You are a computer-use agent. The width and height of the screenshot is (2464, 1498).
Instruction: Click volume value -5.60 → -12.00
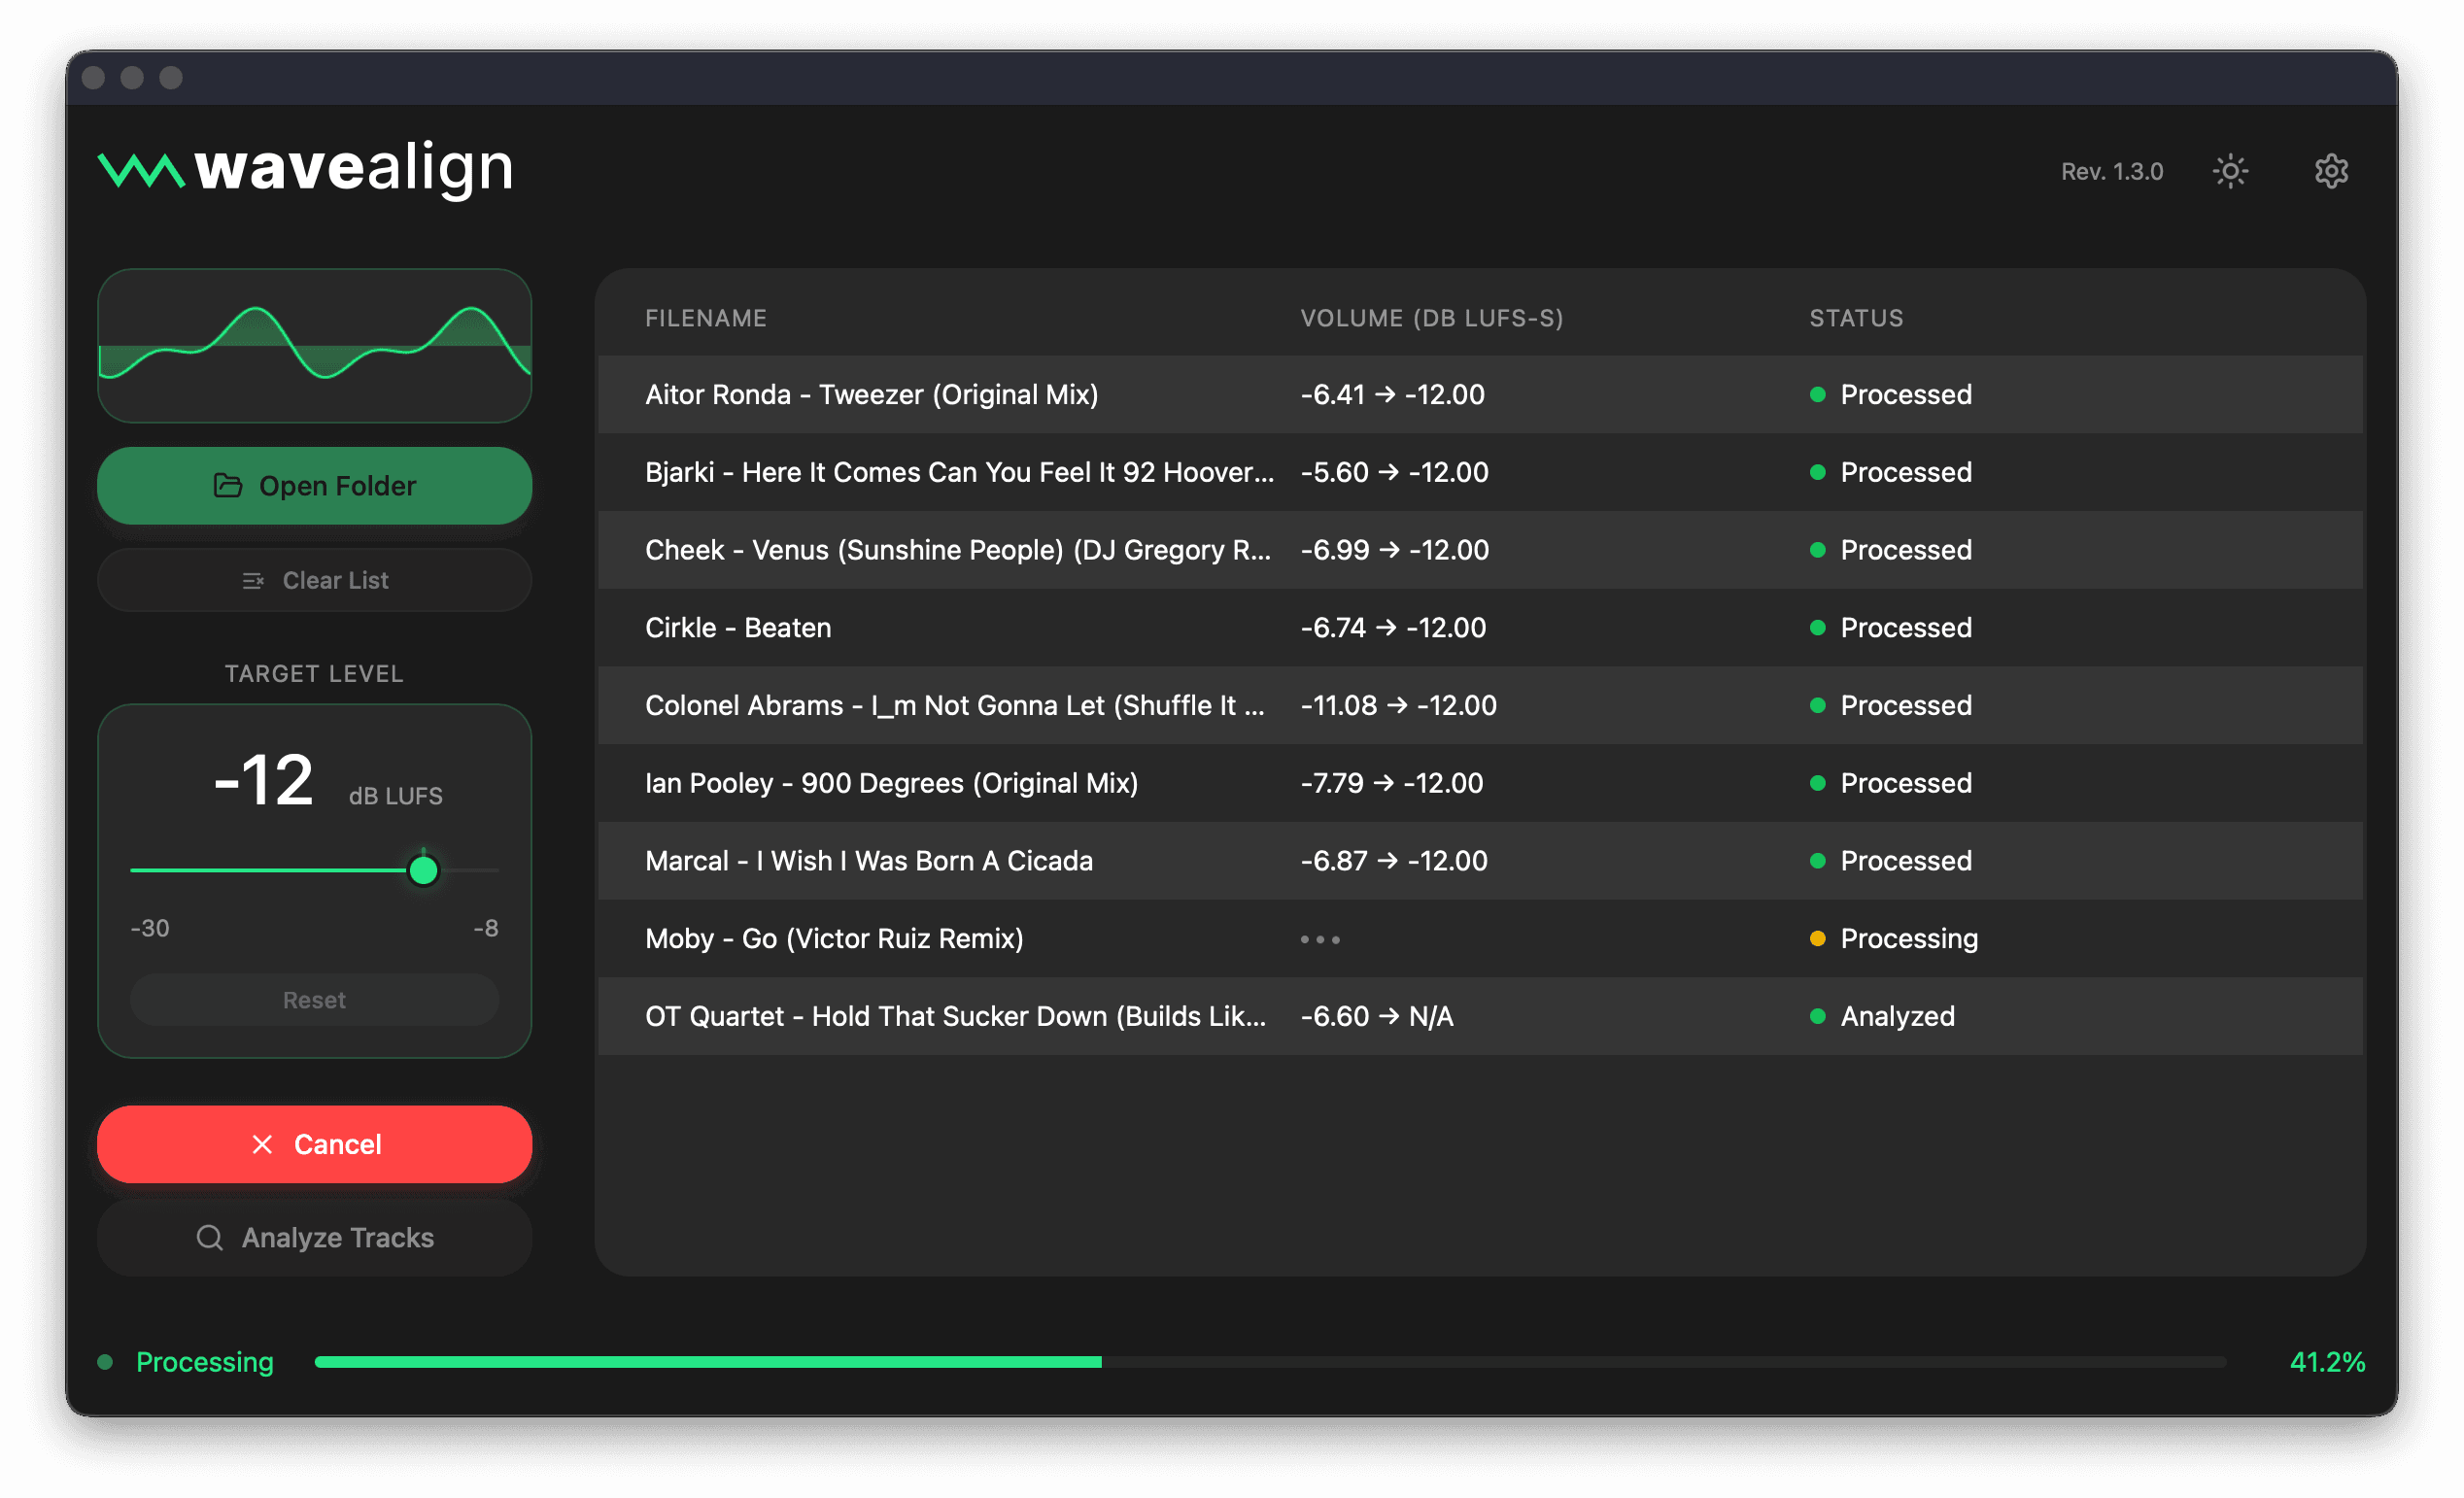pos(1394,472)
